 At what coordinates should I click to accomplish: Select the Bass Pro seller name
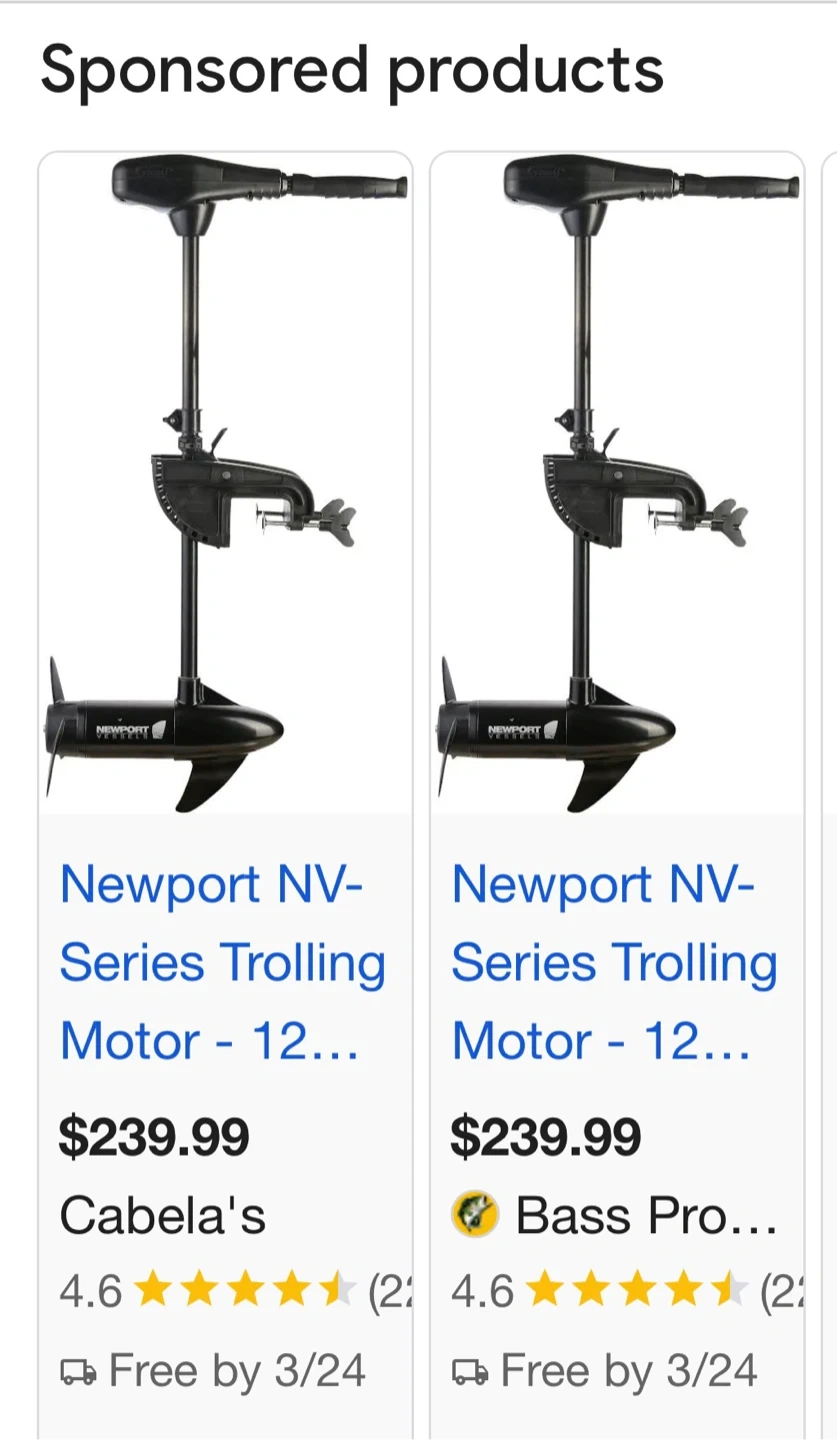[x=646, y=1216]
